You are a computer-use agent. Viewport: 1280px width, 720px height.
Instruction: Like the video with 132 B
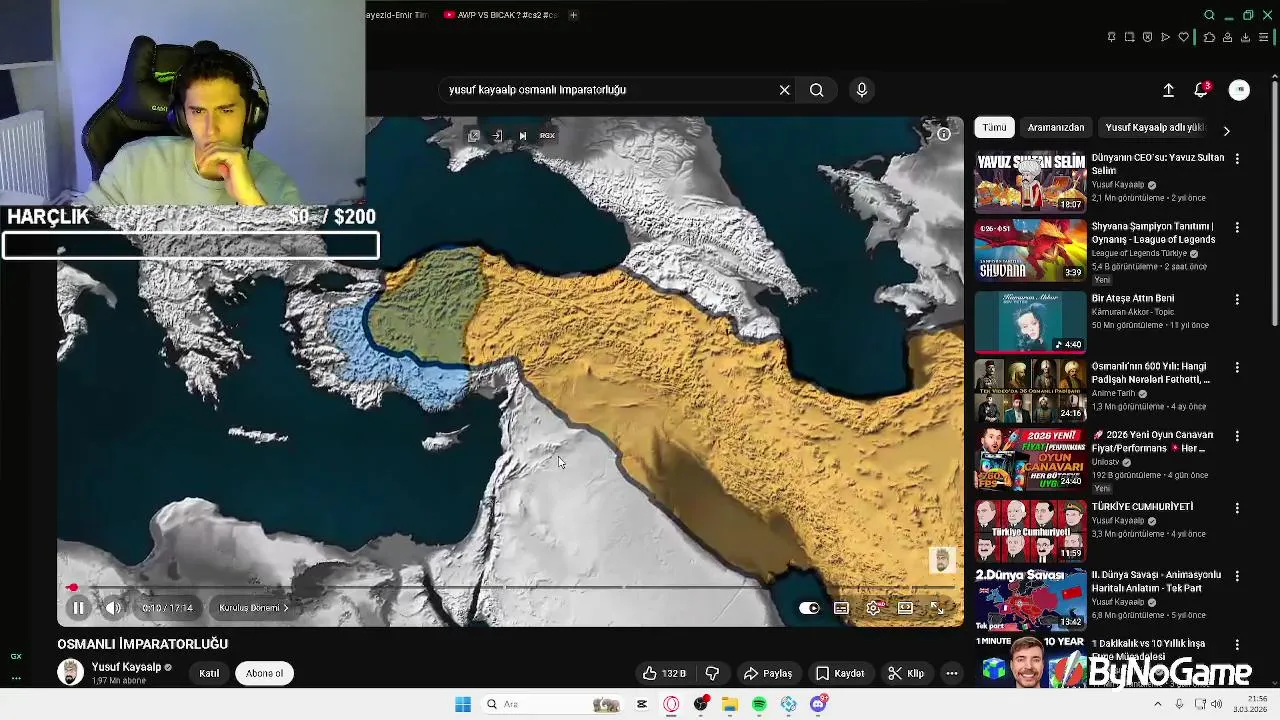tap(664, 673)
